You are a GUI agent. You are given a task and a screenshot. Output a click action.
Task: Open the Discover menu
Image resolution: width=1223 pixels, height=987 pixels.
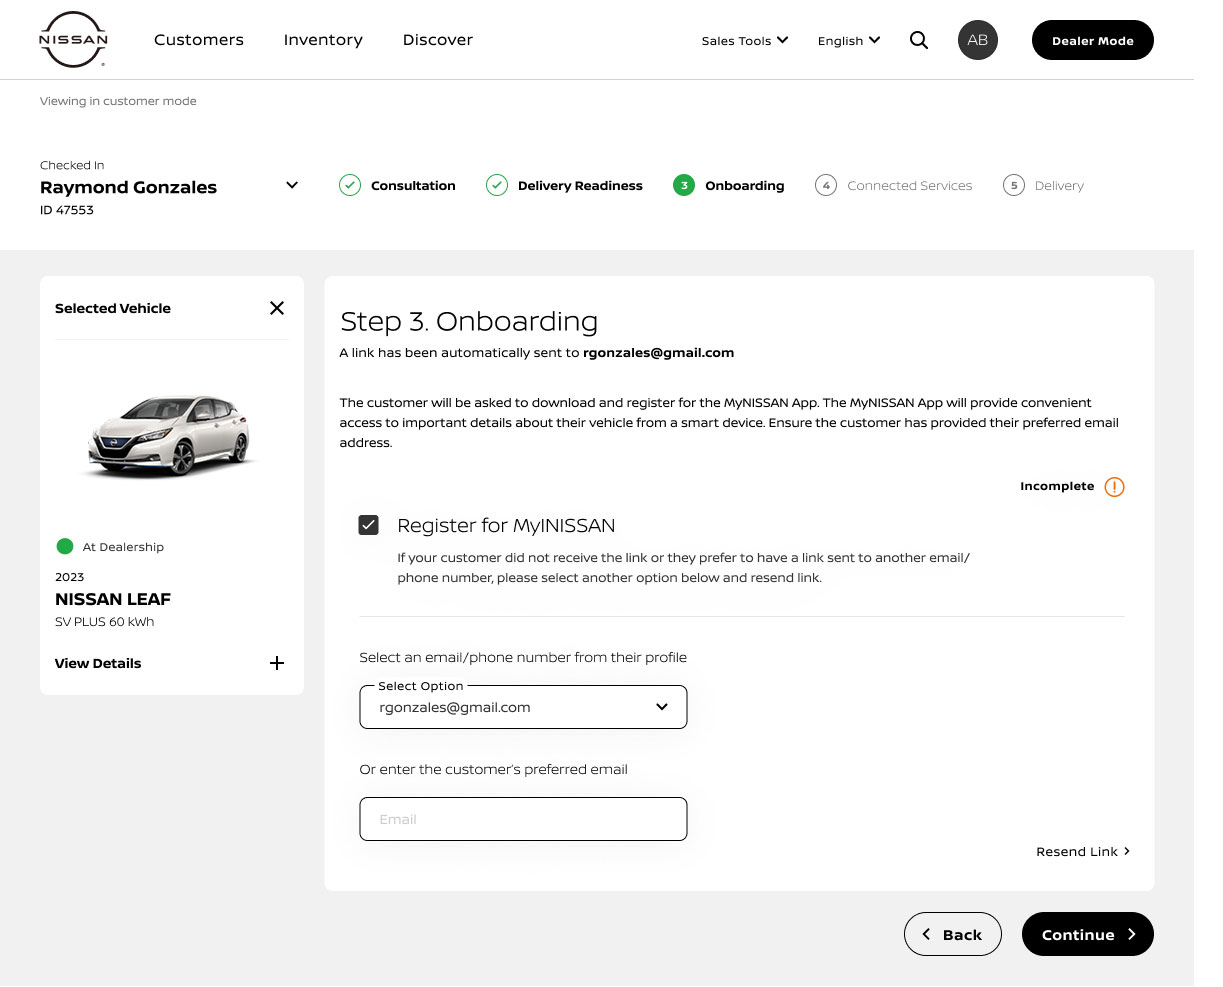coord(438,40)
